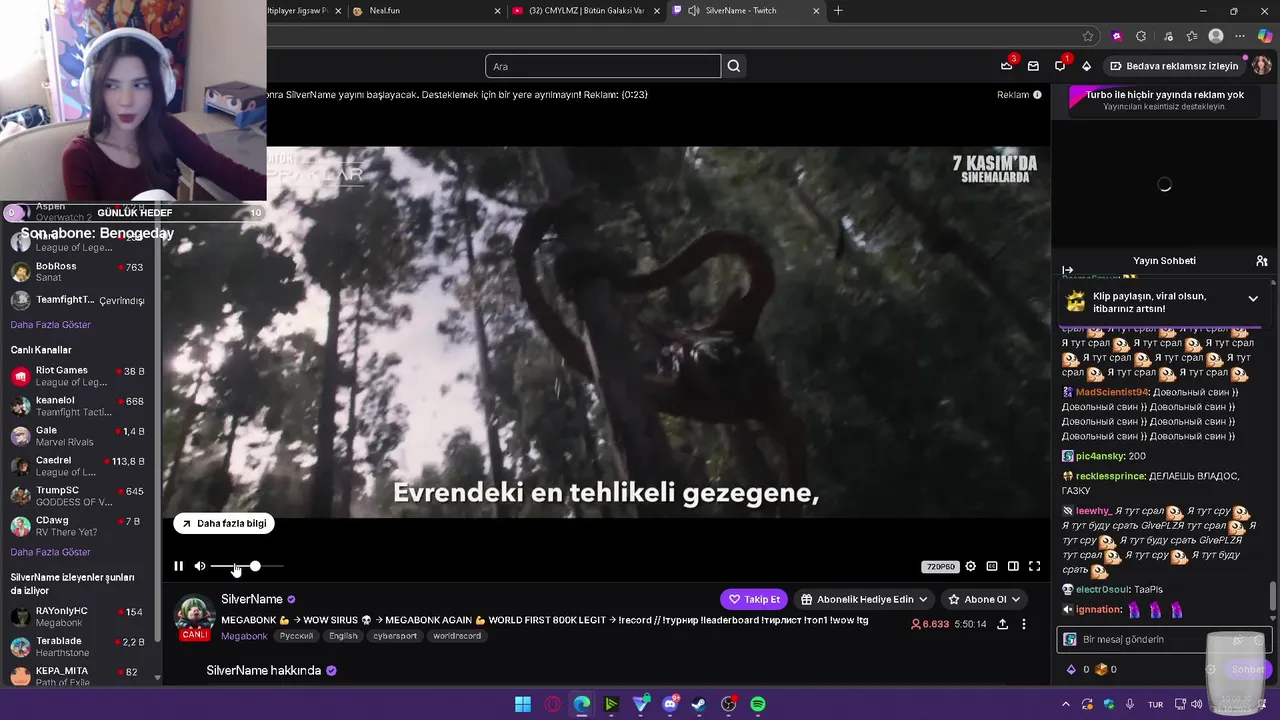Toggle theatre mode in the player
Screen dimensions: 1280x720
tap(1013, 566)
